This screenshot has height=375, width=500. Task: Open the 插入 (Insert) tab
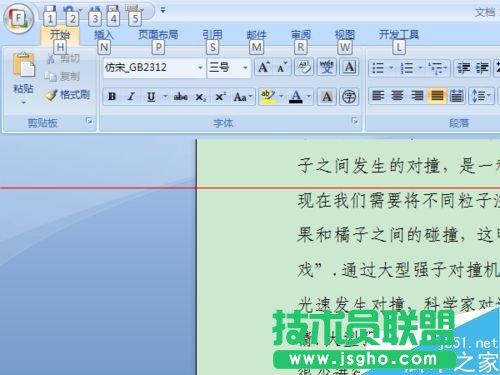point(104,35)
